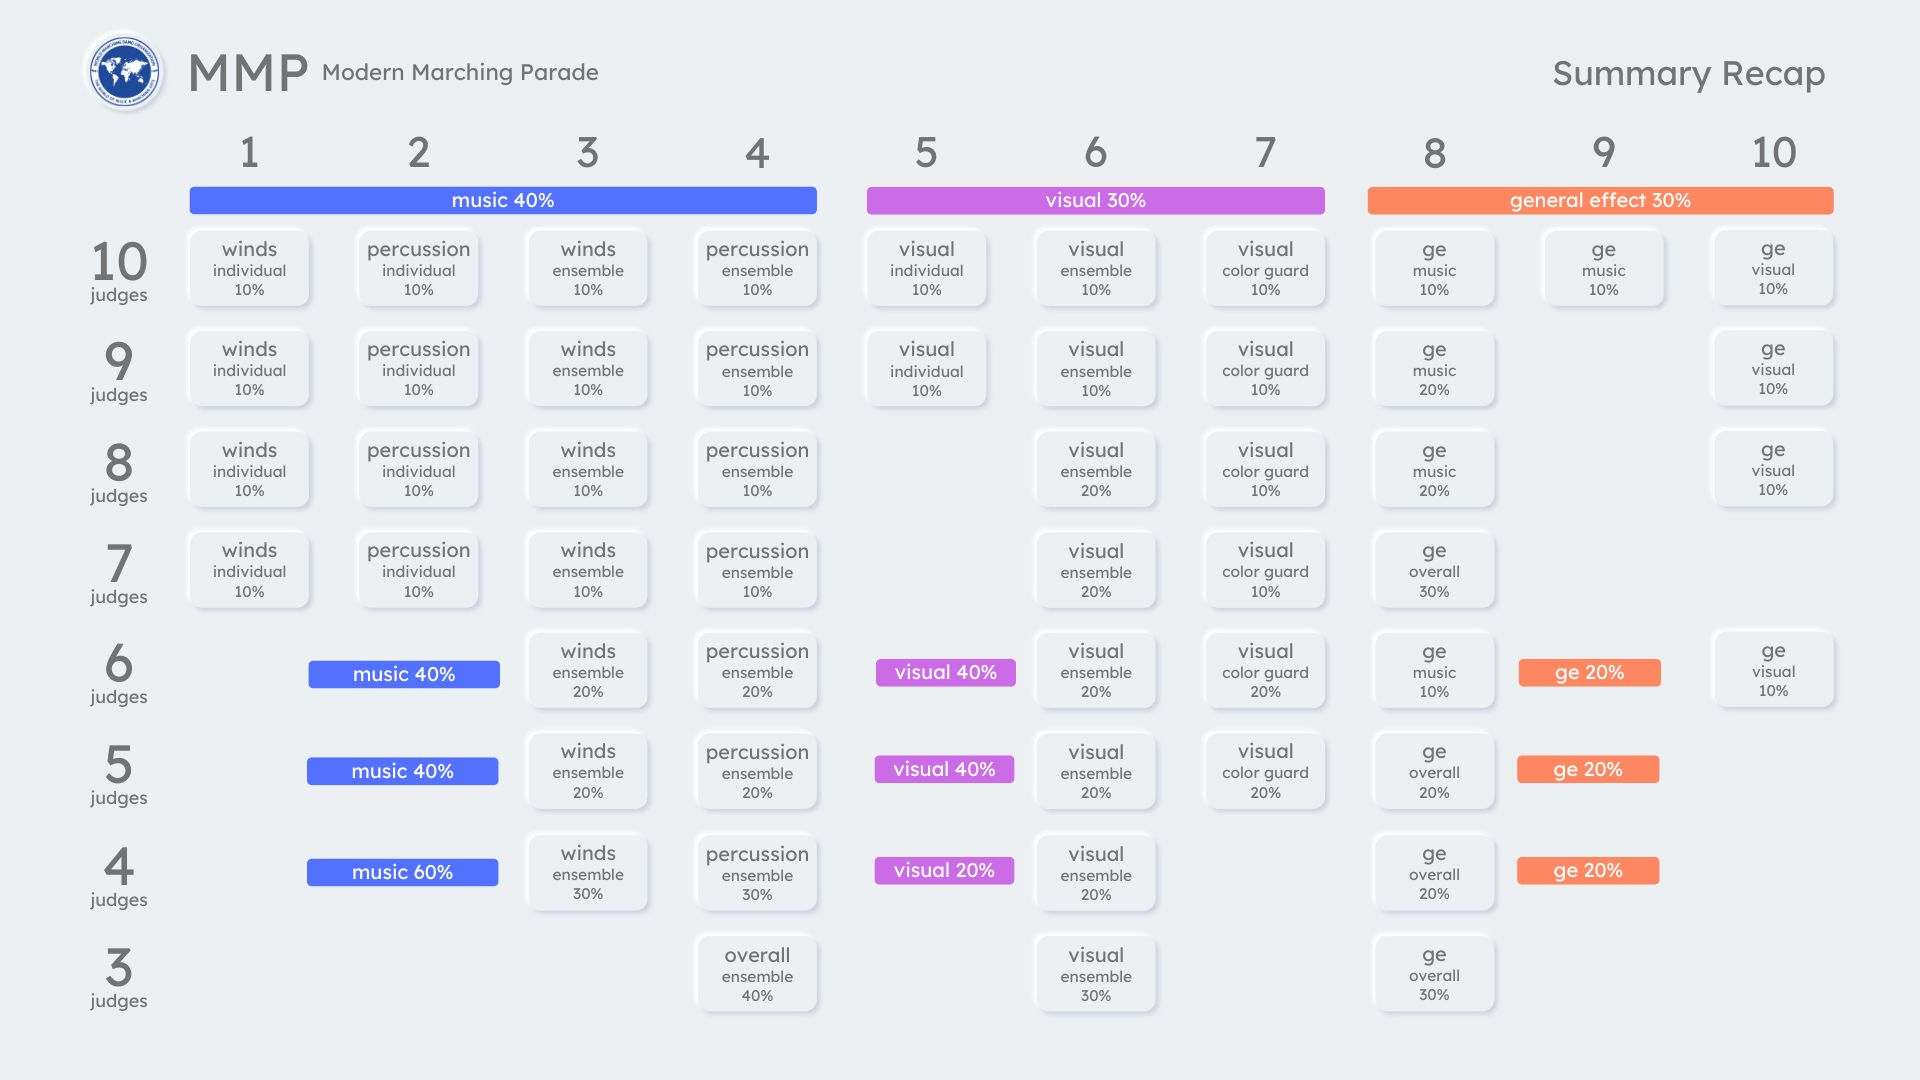The height and width of the screenshot is (1080, 1920).
Task: Click the orange general effect 30% bar
Action: (x=1600, y=200)
